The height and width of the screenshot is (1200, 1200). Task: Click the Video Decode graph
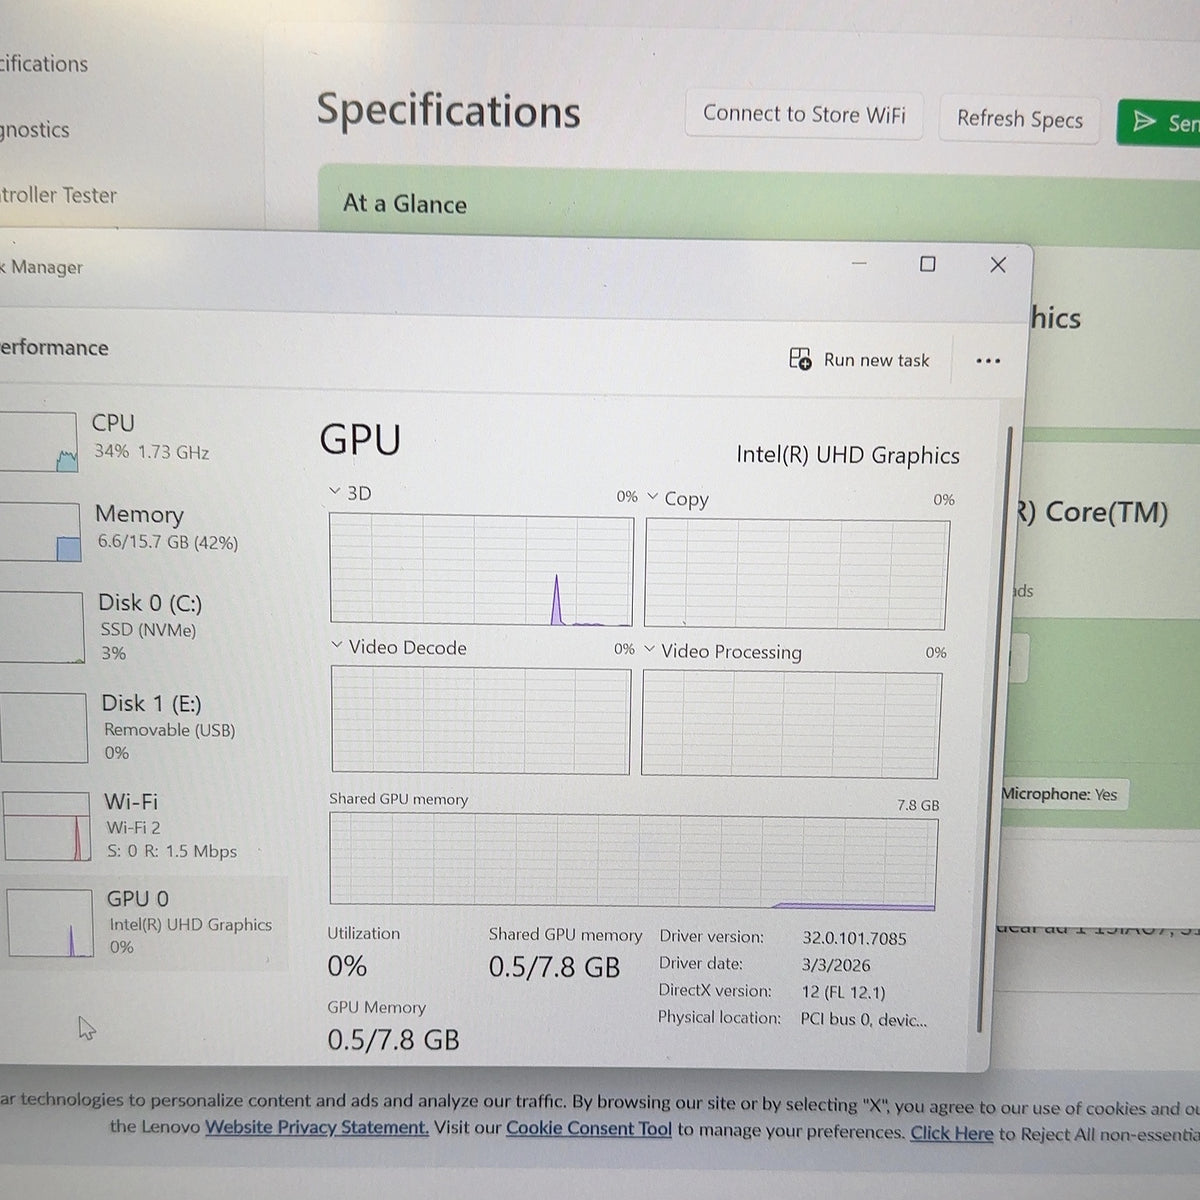point(480,720)
